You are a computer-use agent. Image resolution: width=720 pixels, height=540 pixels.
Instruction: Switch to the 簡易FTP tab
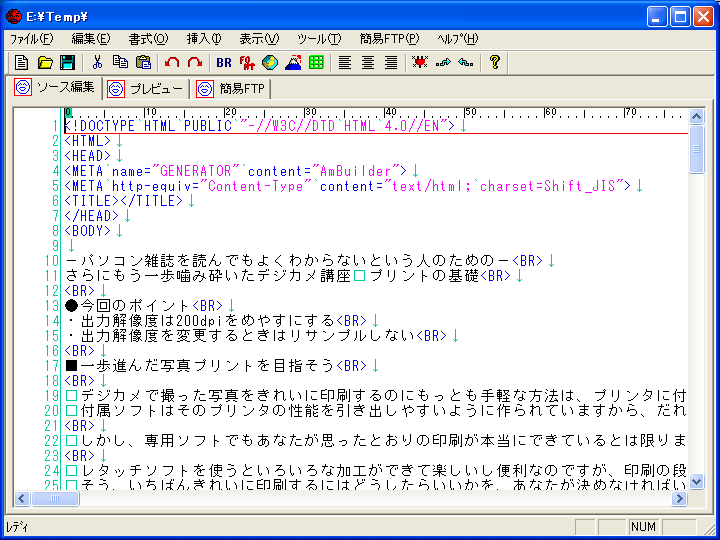click(x=231, y=89)
